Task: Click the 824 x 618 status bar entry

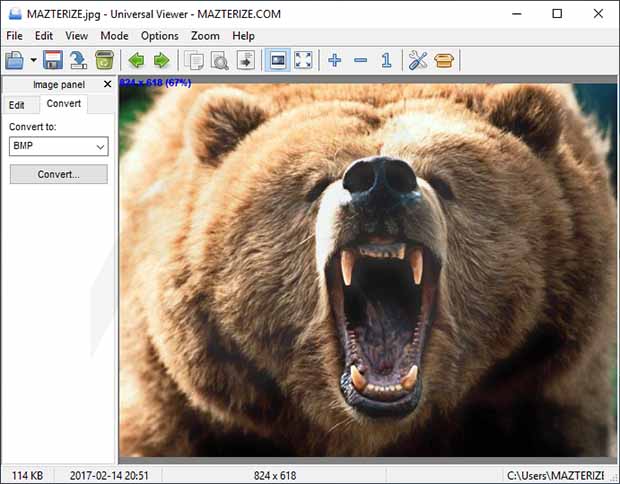Action: [275, 475]
